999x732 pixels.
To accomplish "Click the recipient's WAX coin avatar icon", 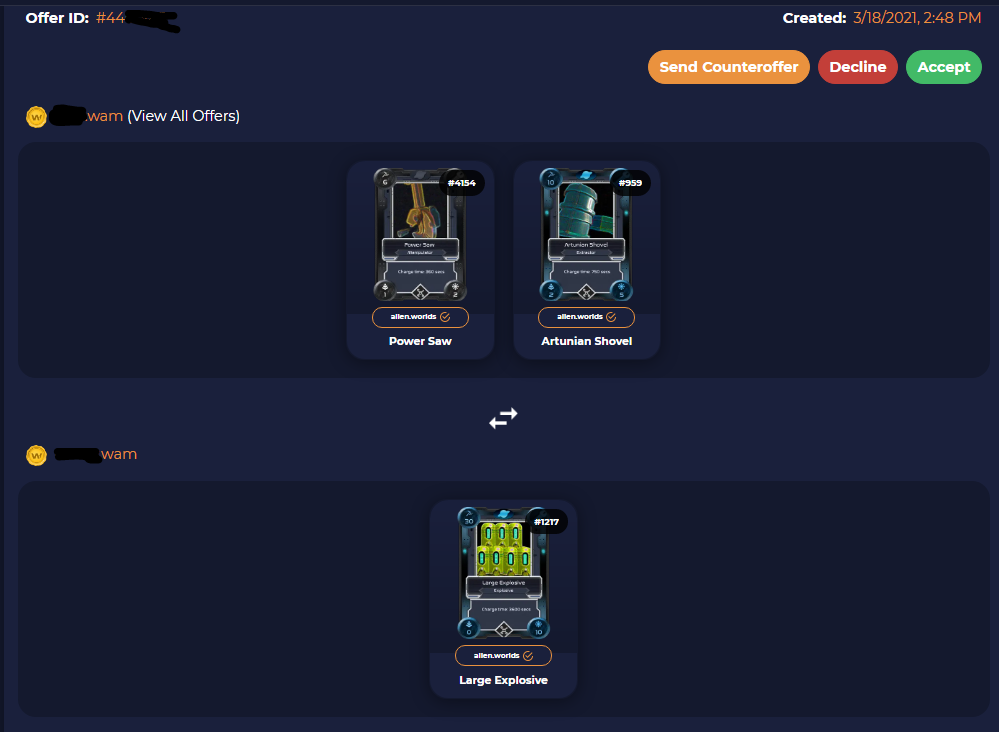I will (36, 456).
